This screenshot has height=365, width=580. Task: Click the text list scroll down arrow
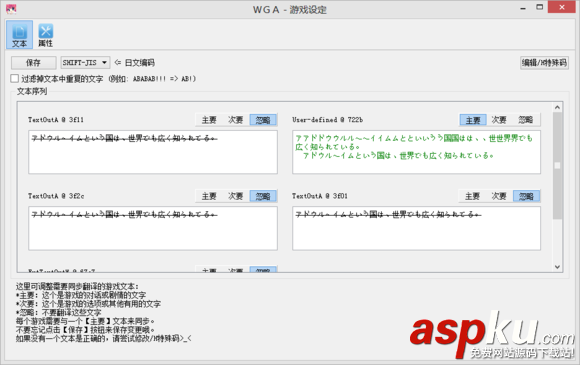[557, 267]
